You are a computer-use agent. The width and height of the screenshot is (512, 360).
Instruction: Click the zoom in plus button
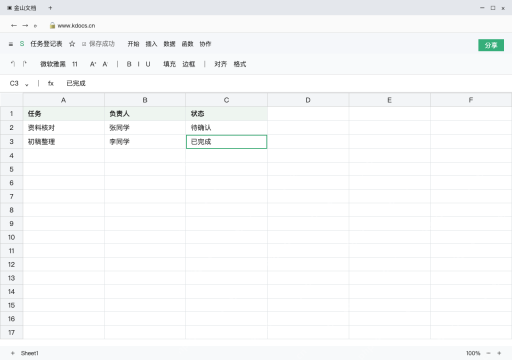[499, 353]
